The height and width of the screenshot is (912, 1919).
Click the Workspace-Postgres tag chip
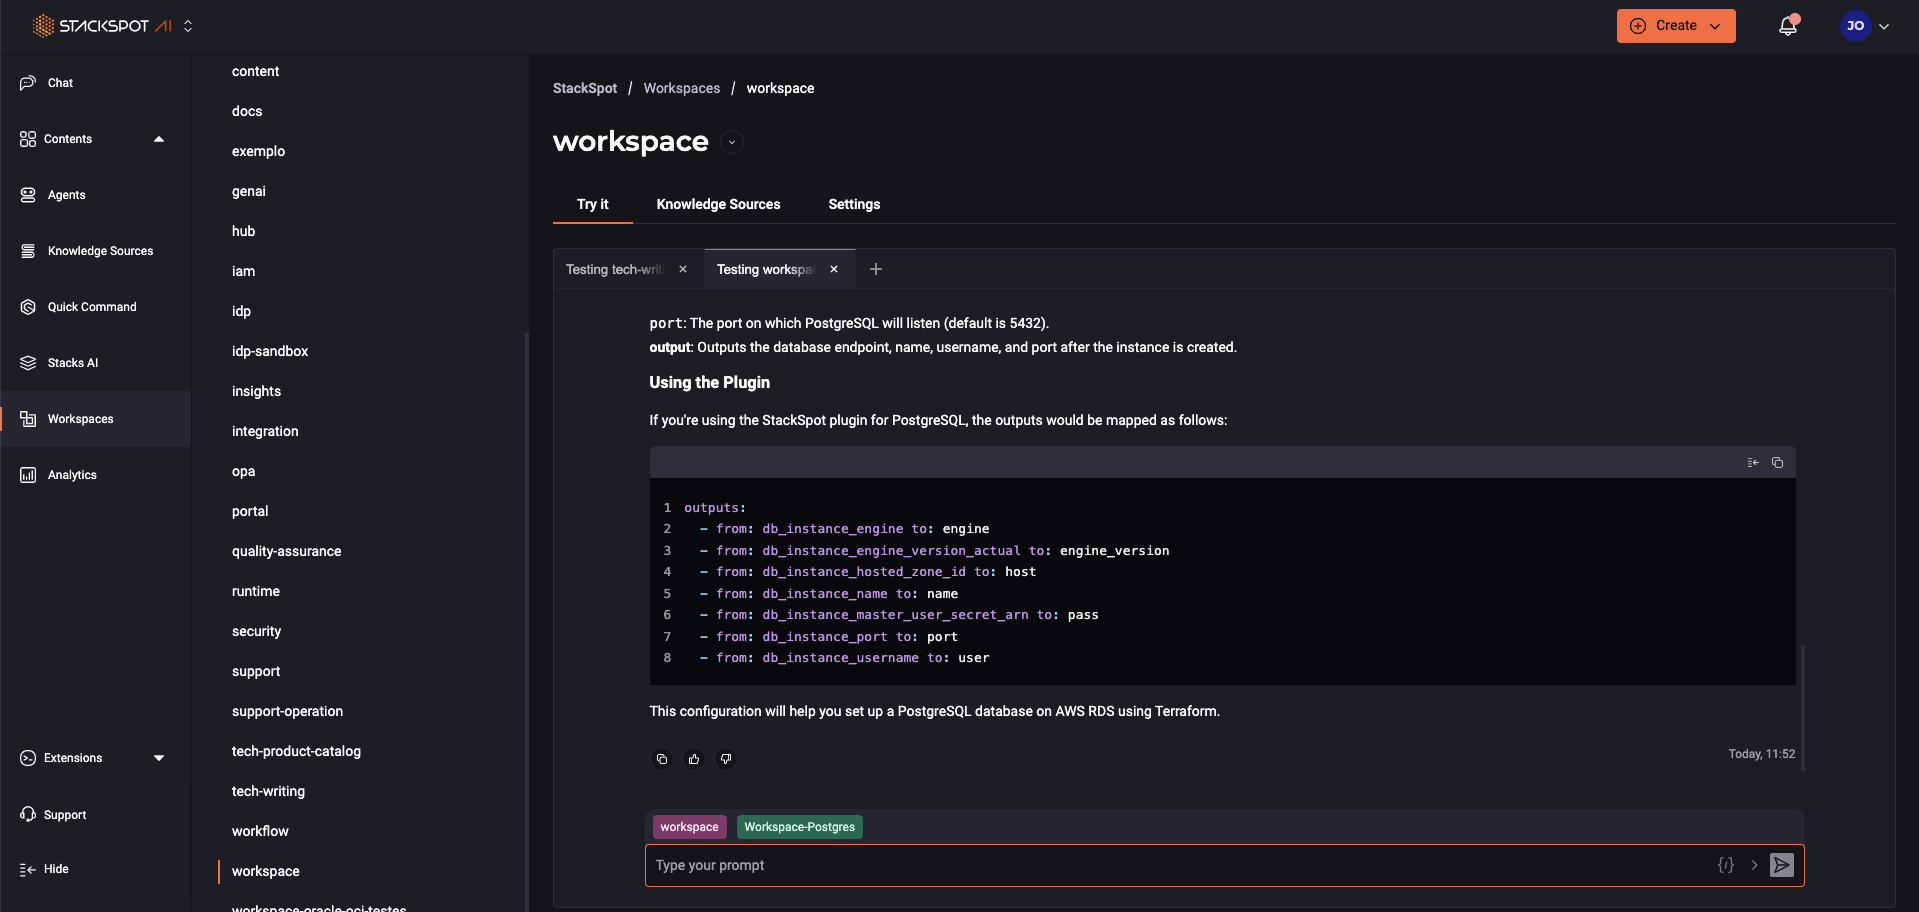799,827
